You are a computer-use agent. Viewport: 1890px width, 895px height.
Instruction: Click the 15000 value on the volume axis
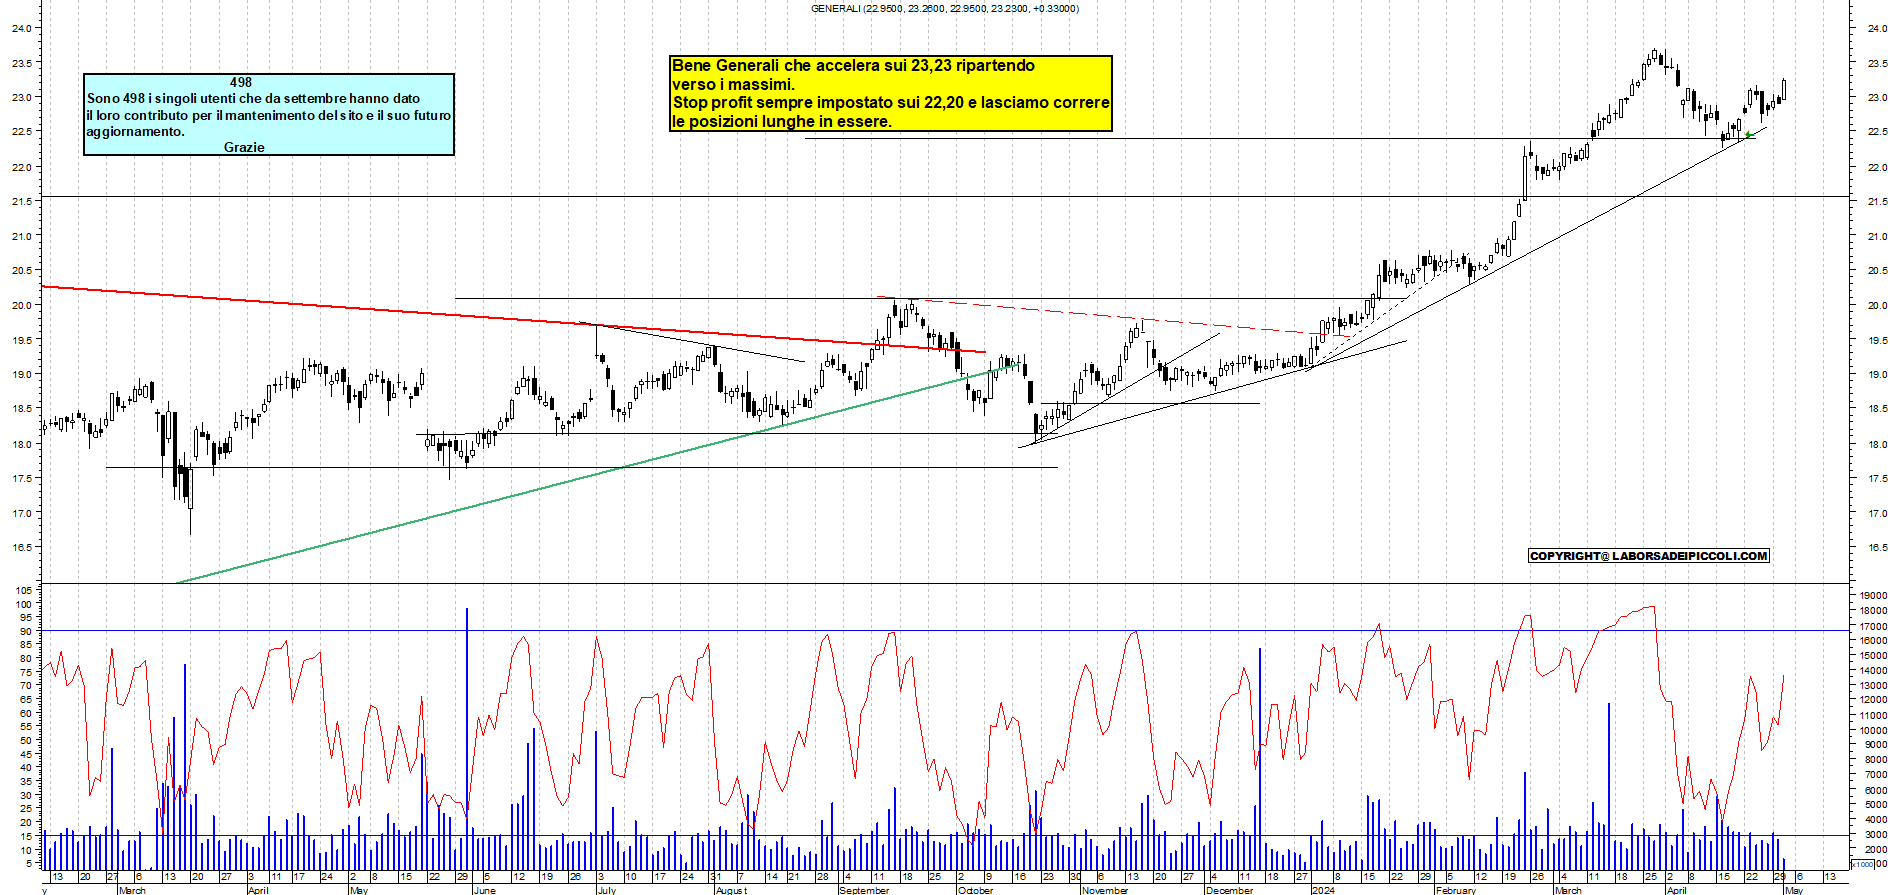pyautogui.click(x=1873, y=656)
